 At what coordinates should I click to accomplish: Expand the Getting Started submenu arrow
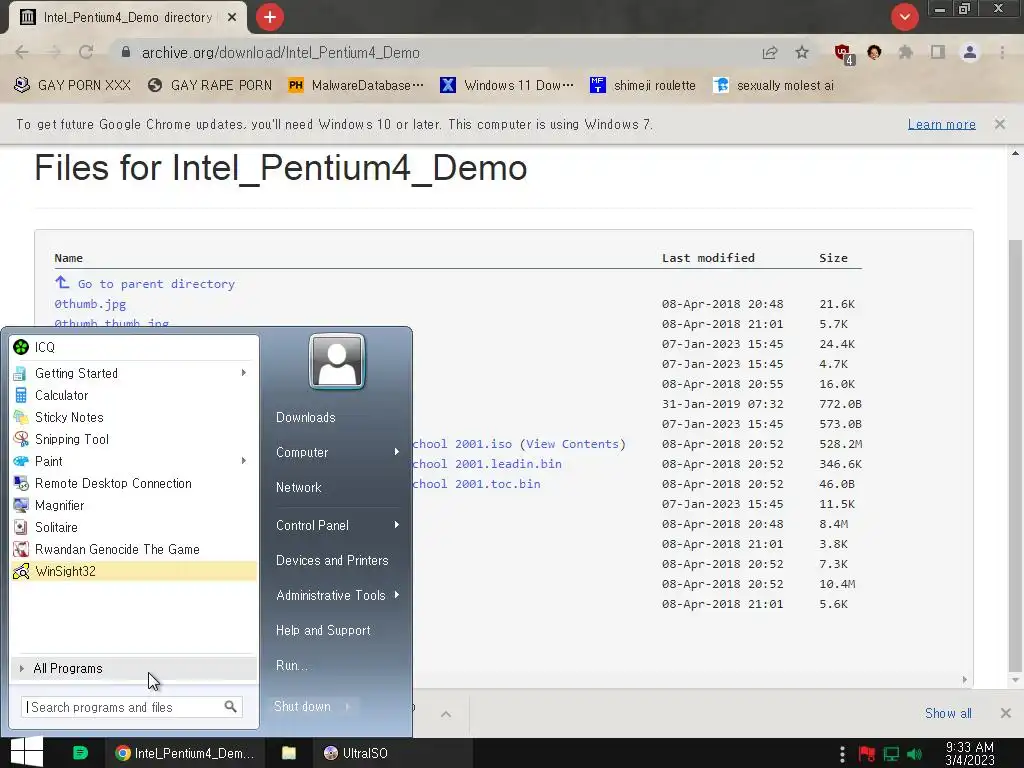(x=244, y=373)
